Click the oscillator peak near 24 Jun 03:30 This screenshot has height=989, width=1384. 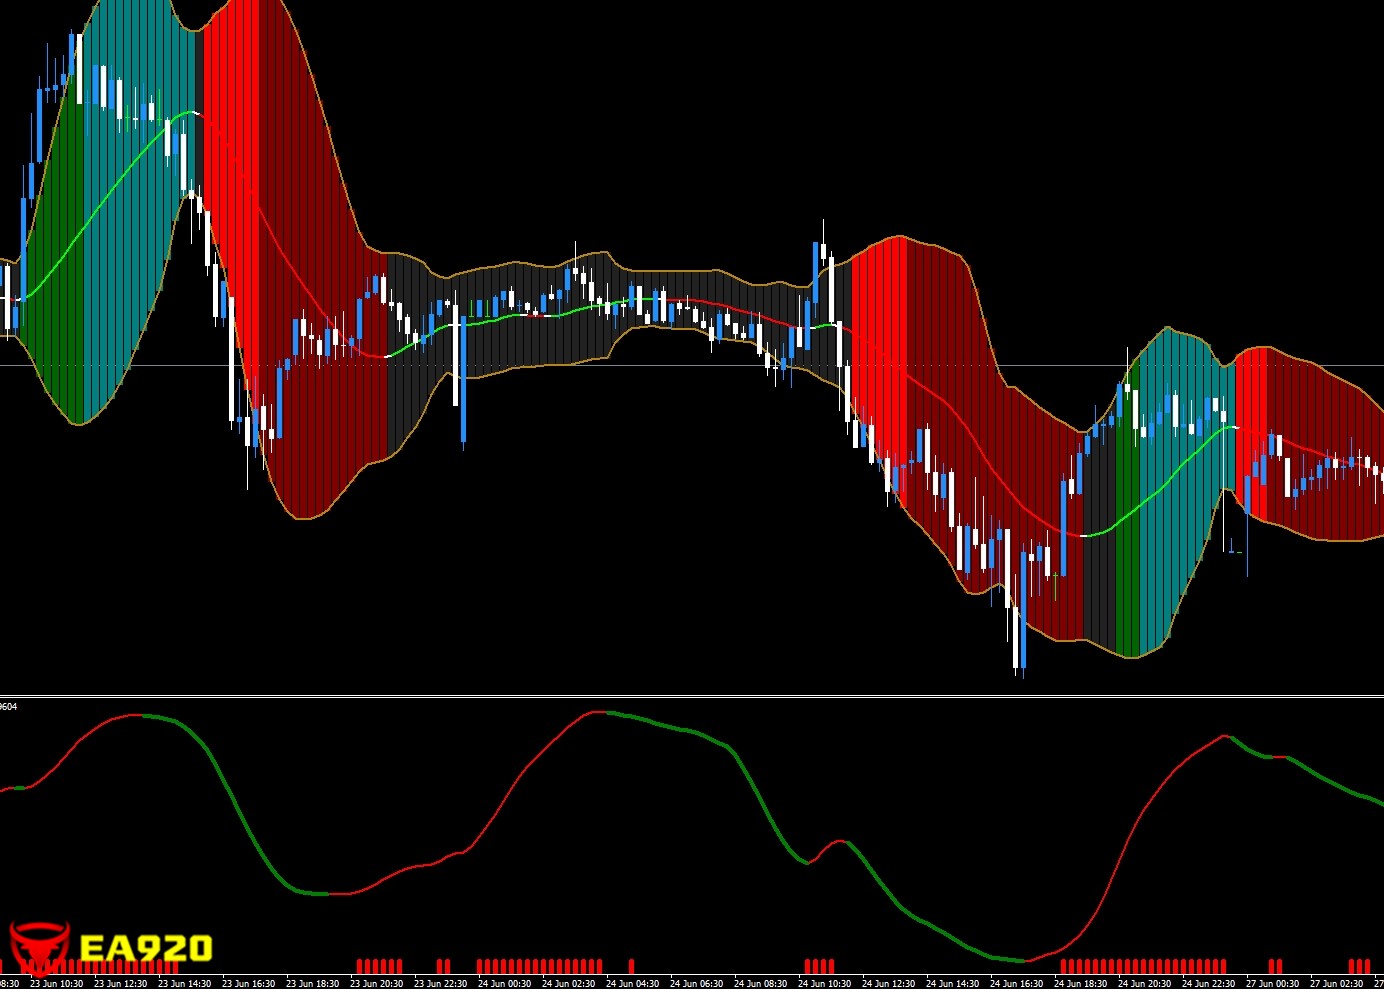[x=598, y=712]
